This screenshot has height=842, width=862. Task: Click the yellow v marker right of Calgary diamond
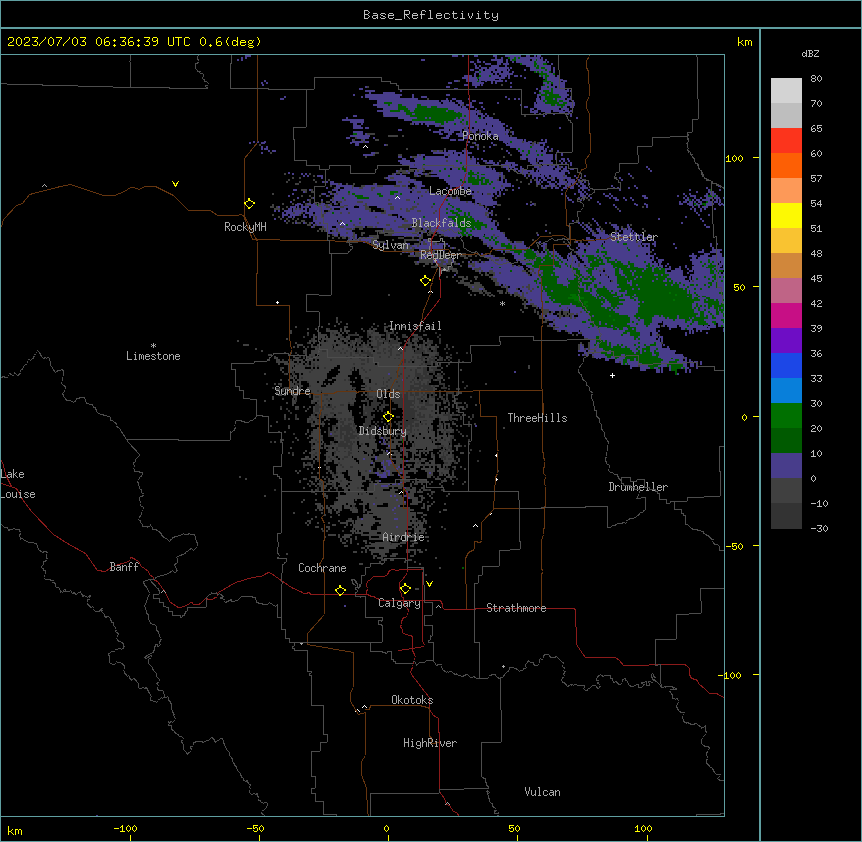(429, 584)
